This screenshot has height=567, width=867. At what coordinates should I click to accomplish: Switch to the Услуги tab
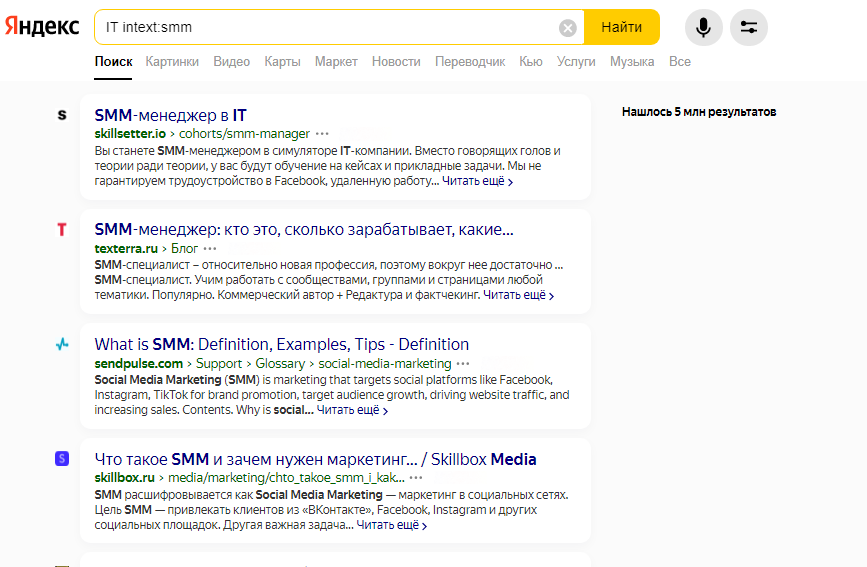click(576, 61)
